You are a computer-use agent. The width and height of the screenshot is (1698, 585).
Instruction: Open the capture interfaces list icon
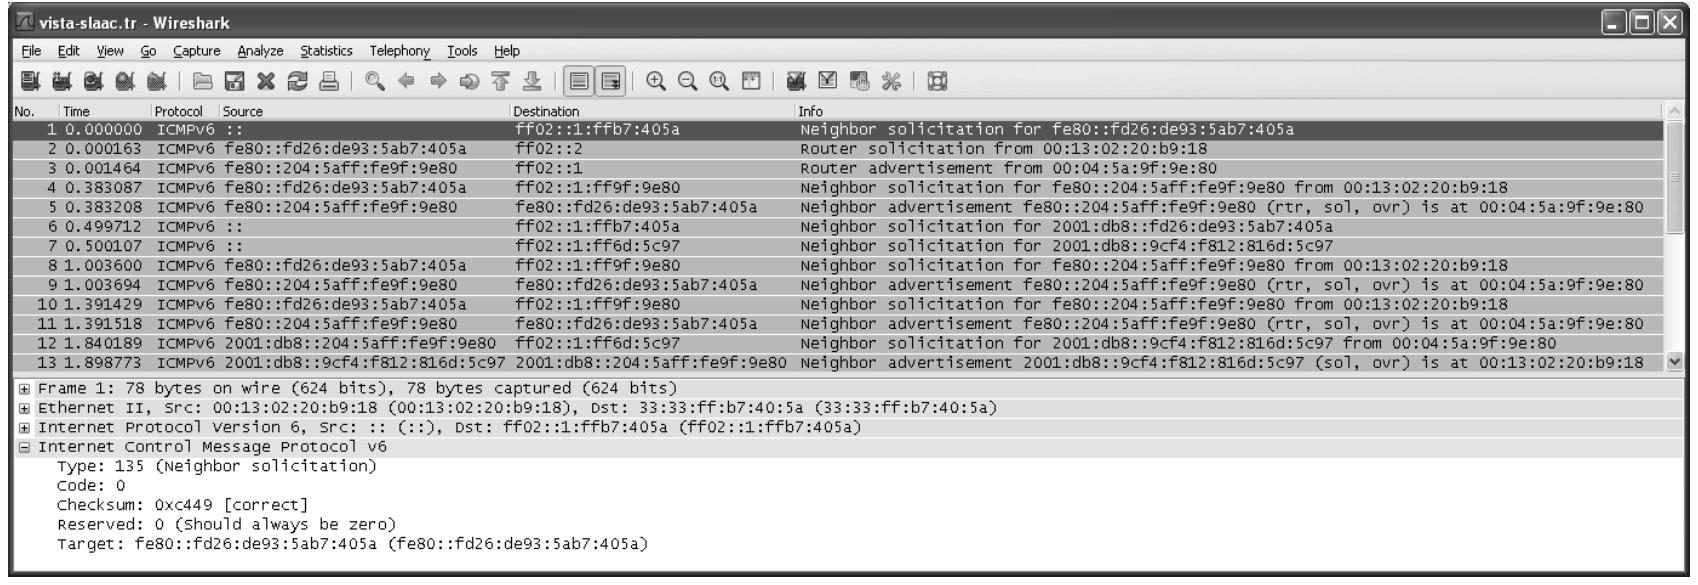point(29,82)
